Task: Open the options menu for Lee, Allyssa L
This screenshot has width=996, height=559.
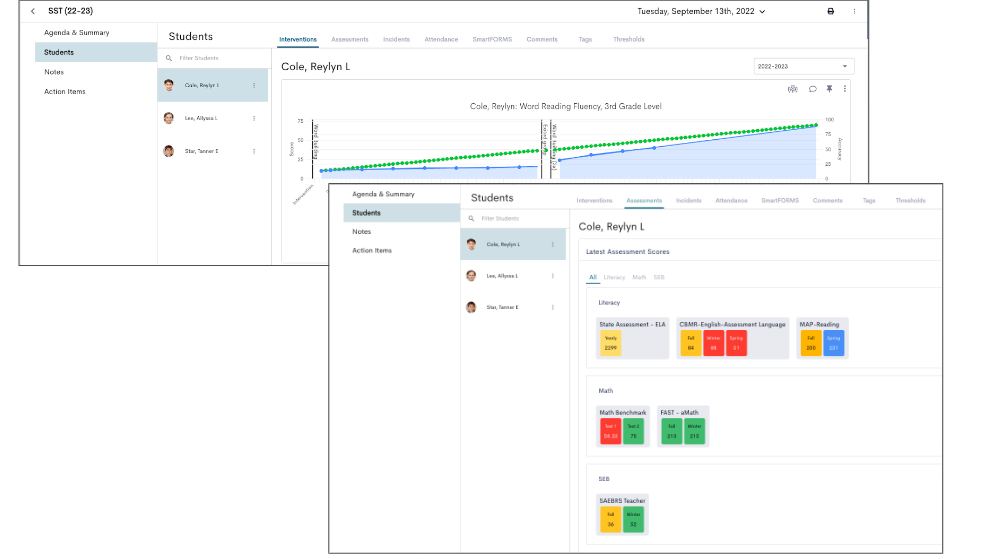Action: [254, 118]
